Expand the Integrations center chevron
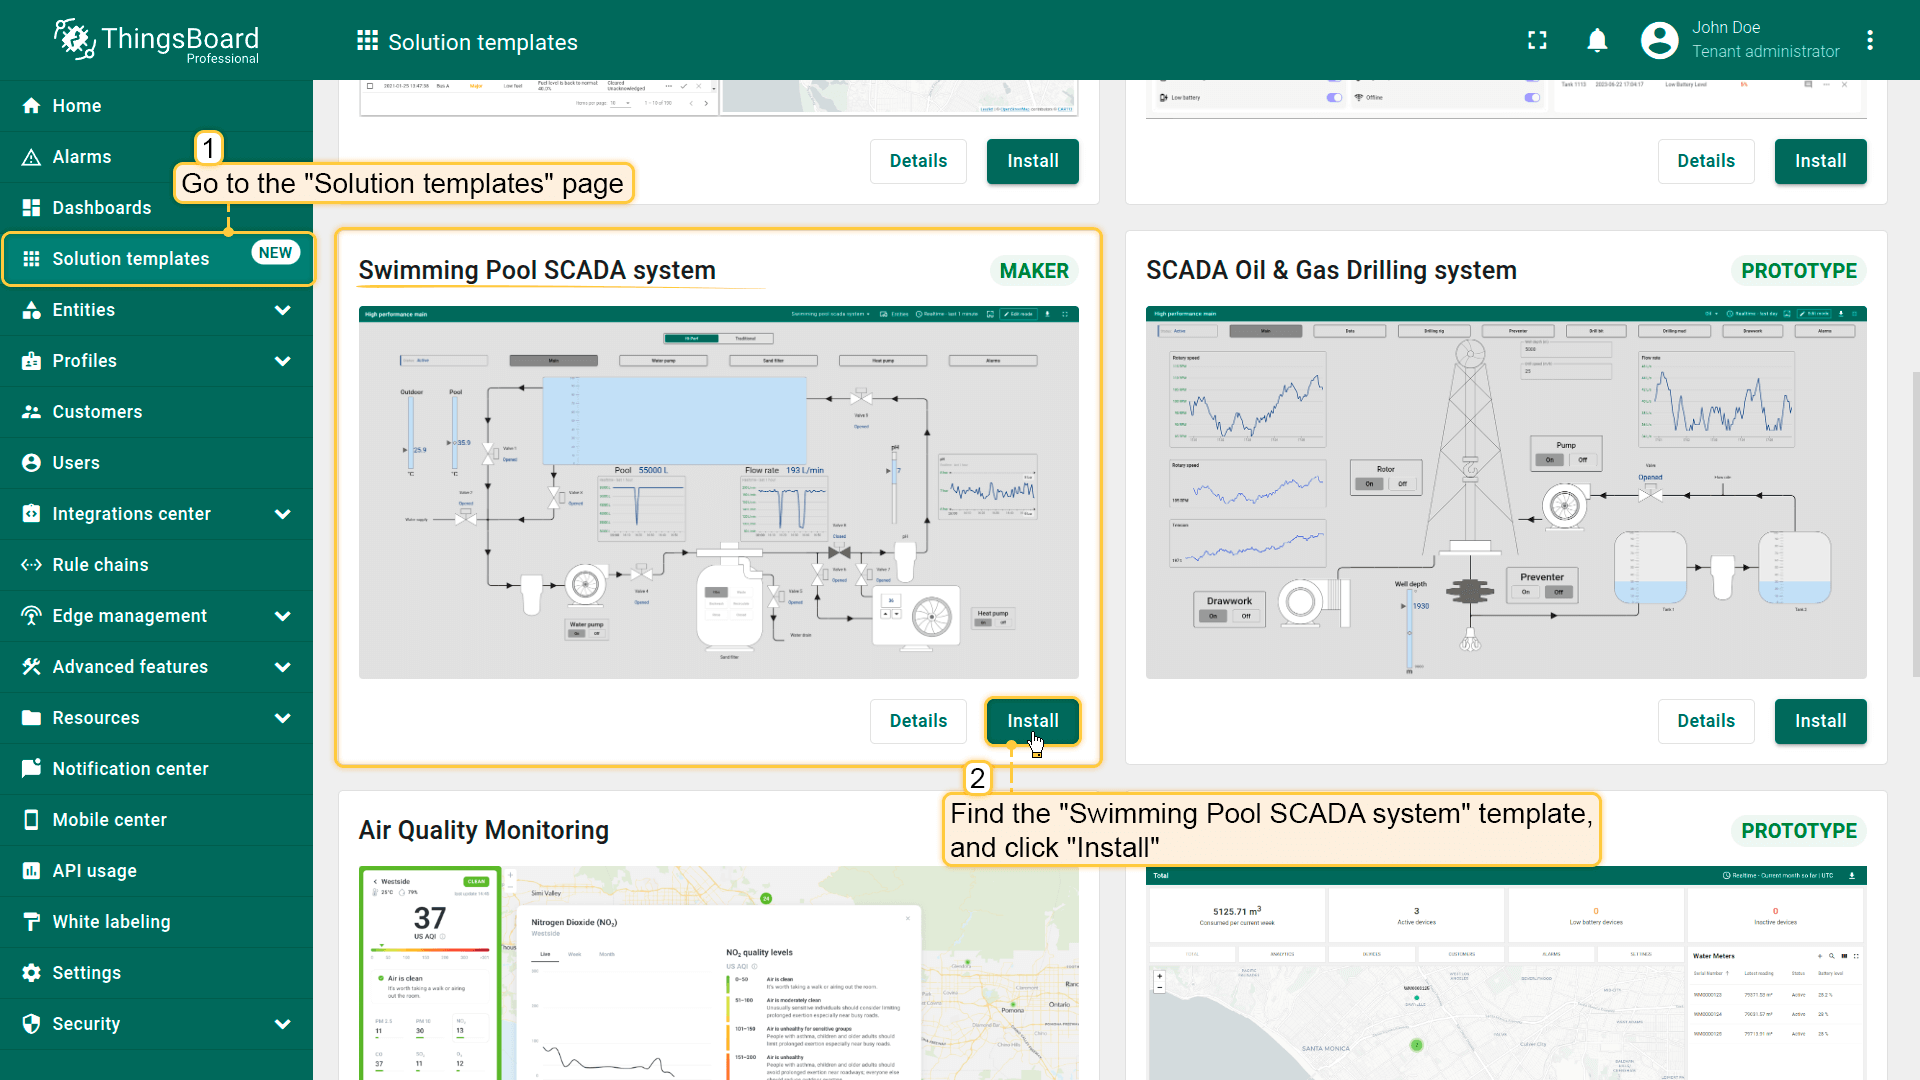This screenshot has height=1080, width=1920. coord(283,514)
